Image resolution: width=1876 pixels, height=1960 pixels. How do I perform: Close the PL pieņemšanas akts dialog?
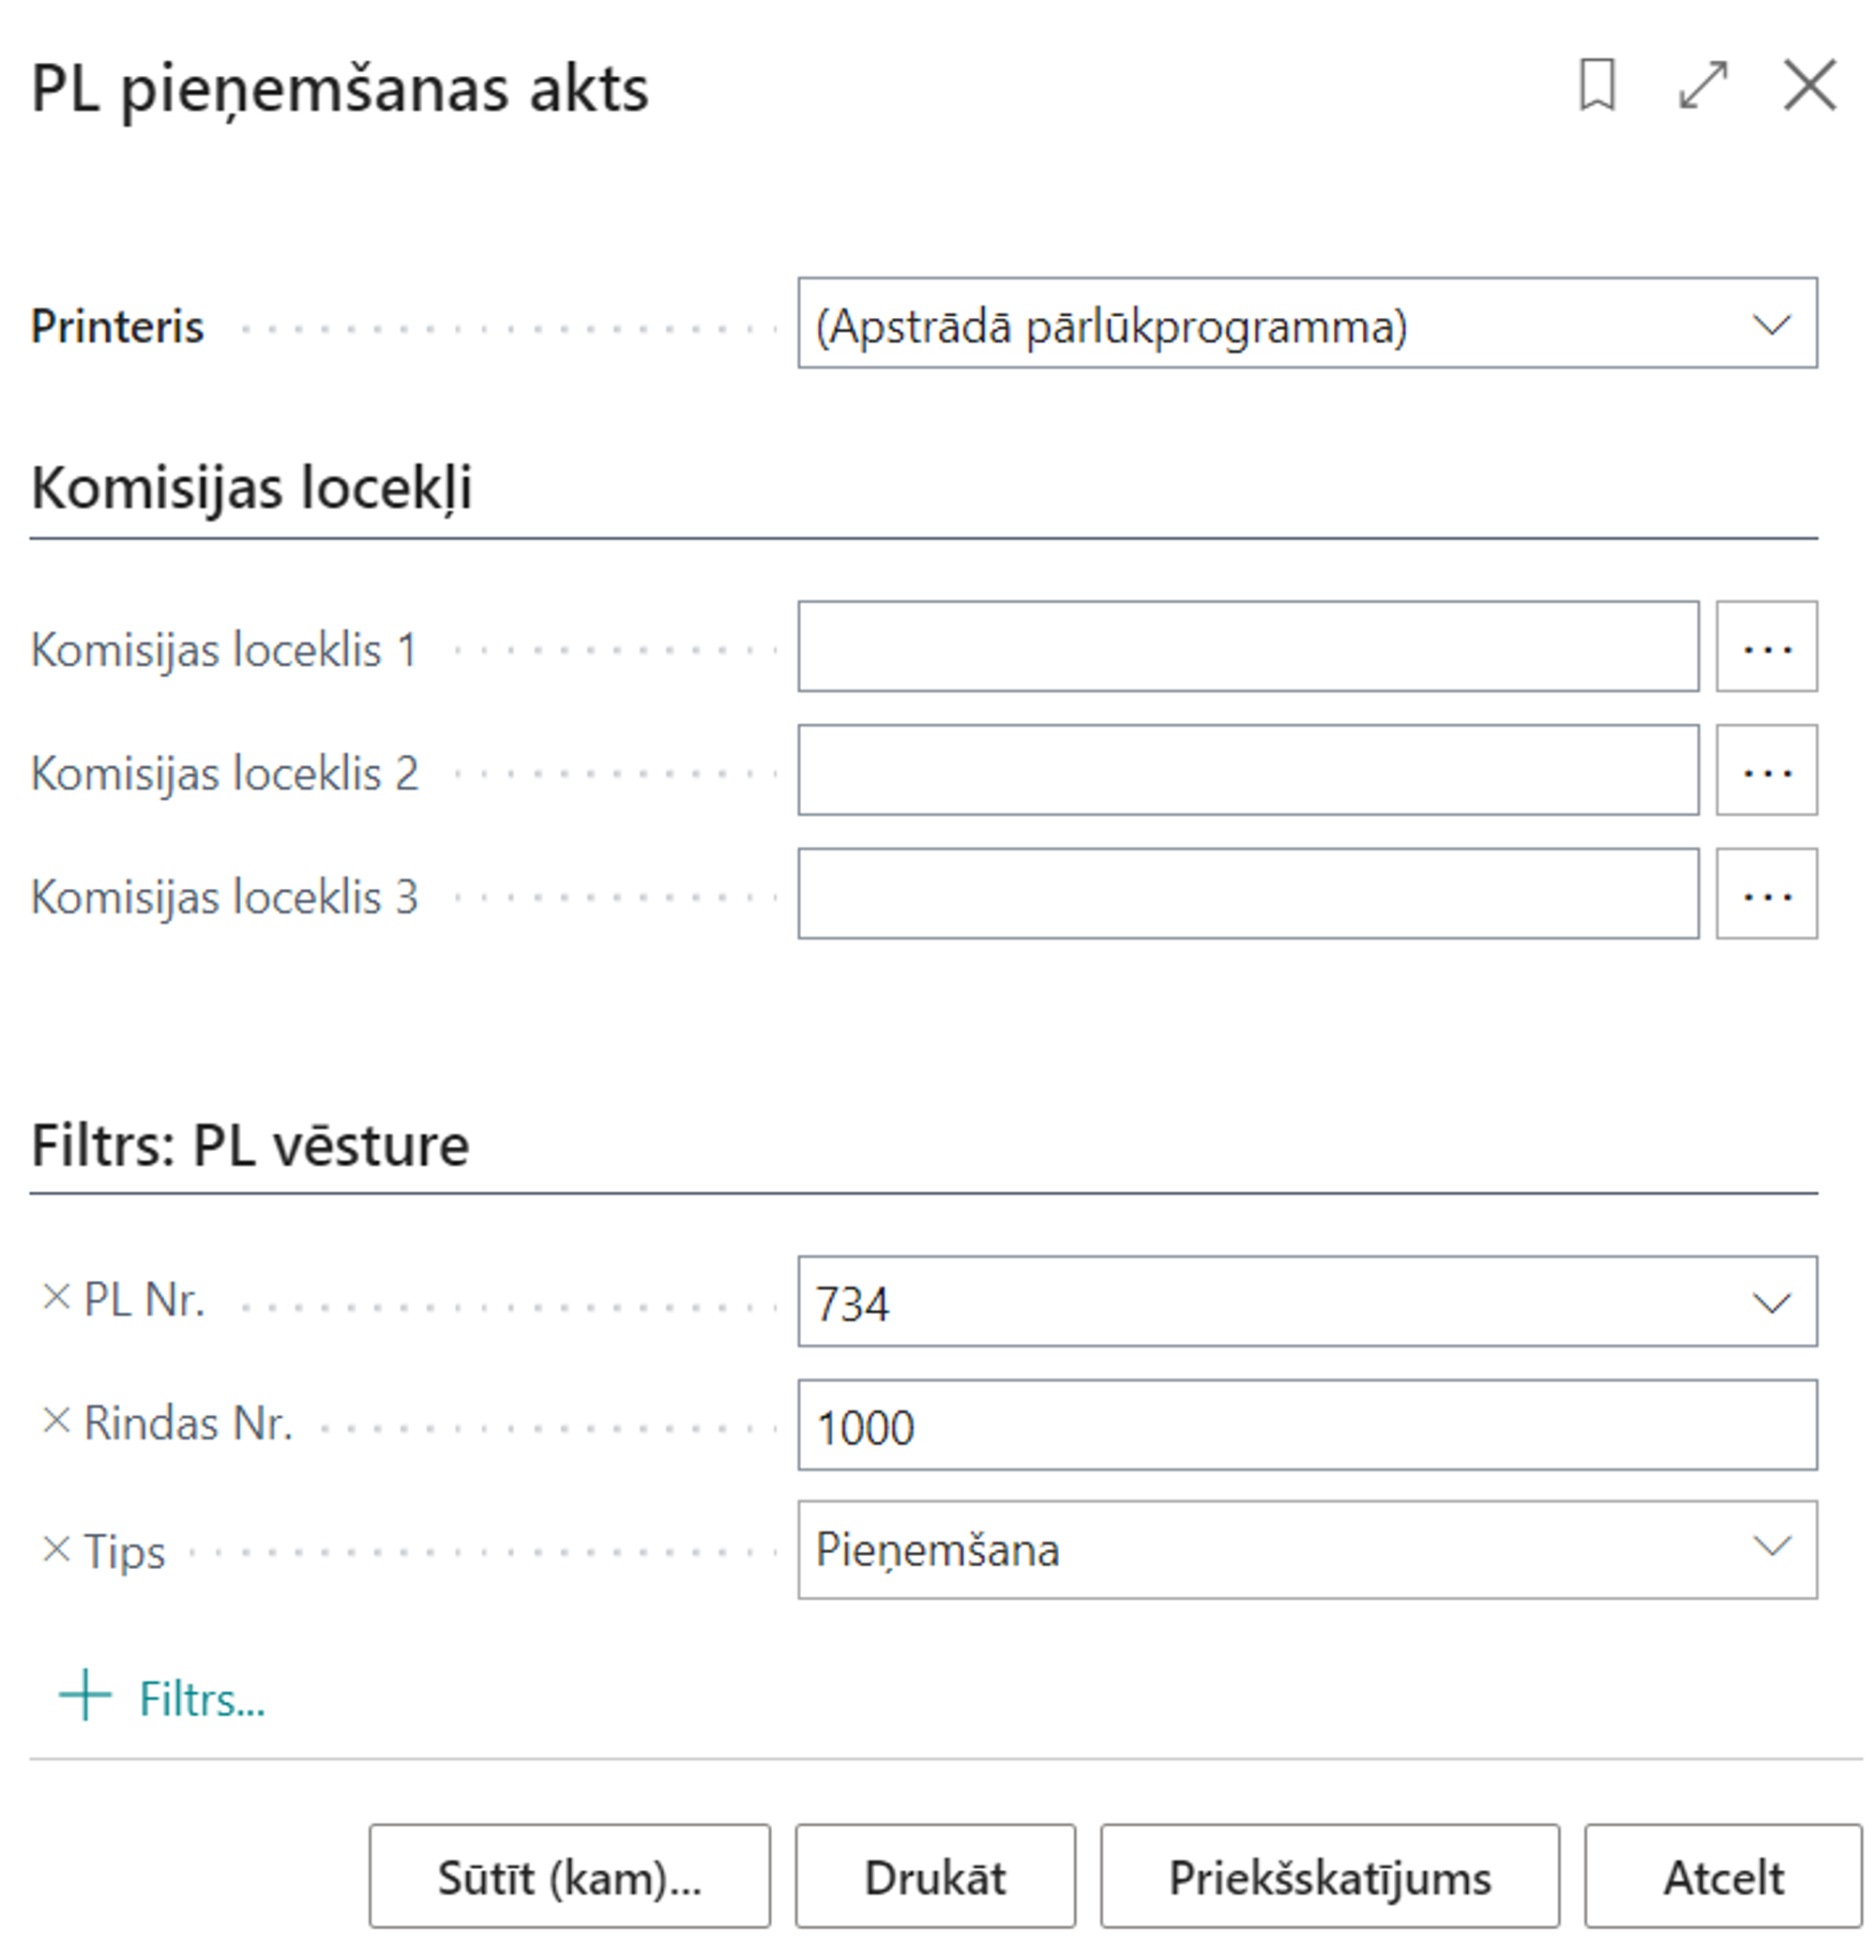click(1809, 85)
